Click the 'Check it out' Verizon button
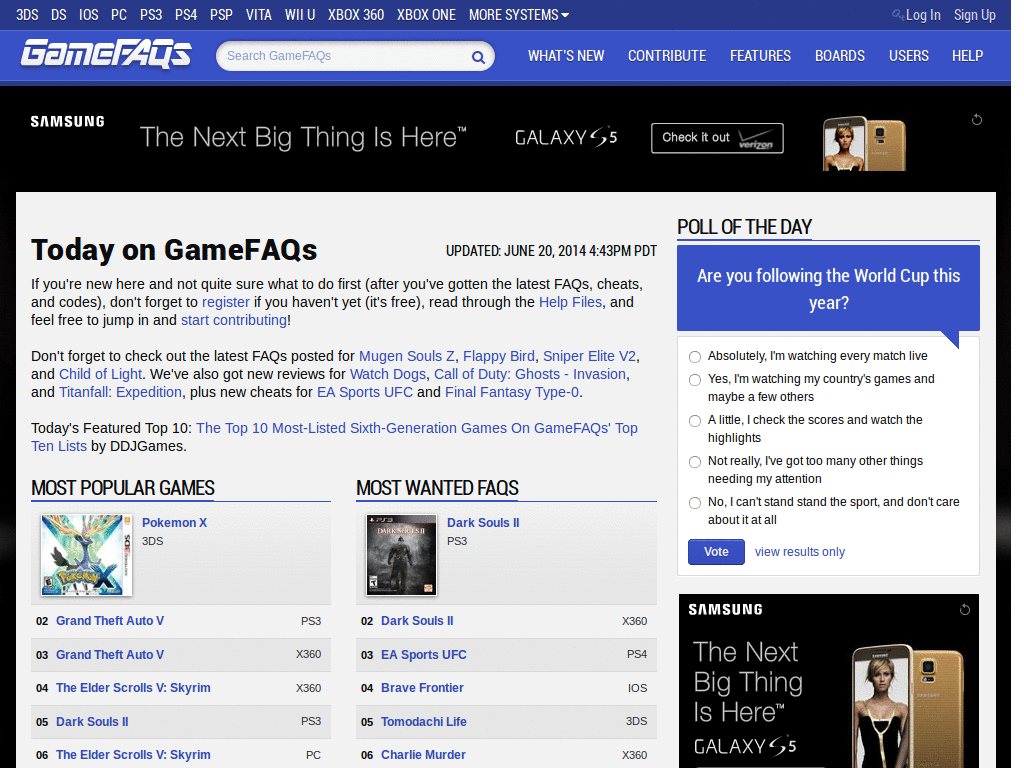 (x=717, y=138)
